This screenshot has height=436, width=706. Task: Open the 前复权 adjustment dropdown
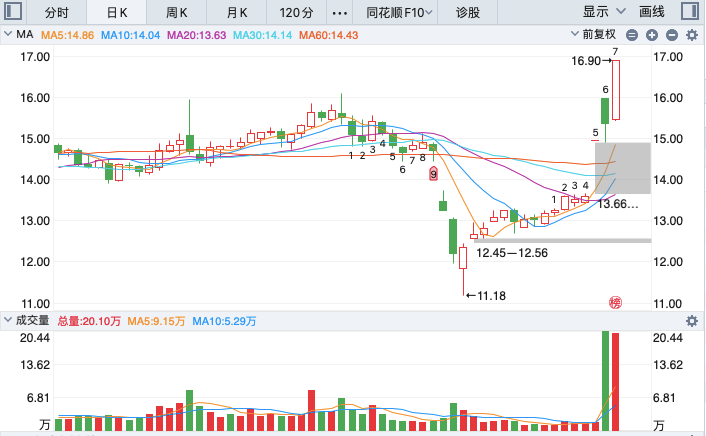tap(593, 34)
